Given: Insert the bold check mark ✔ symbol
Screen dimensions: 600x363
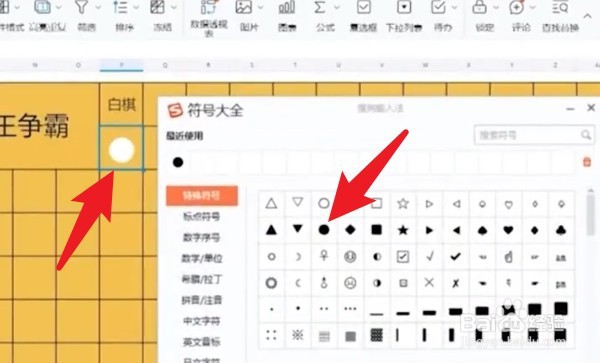Looking at the screenshot, I should 455,256.
